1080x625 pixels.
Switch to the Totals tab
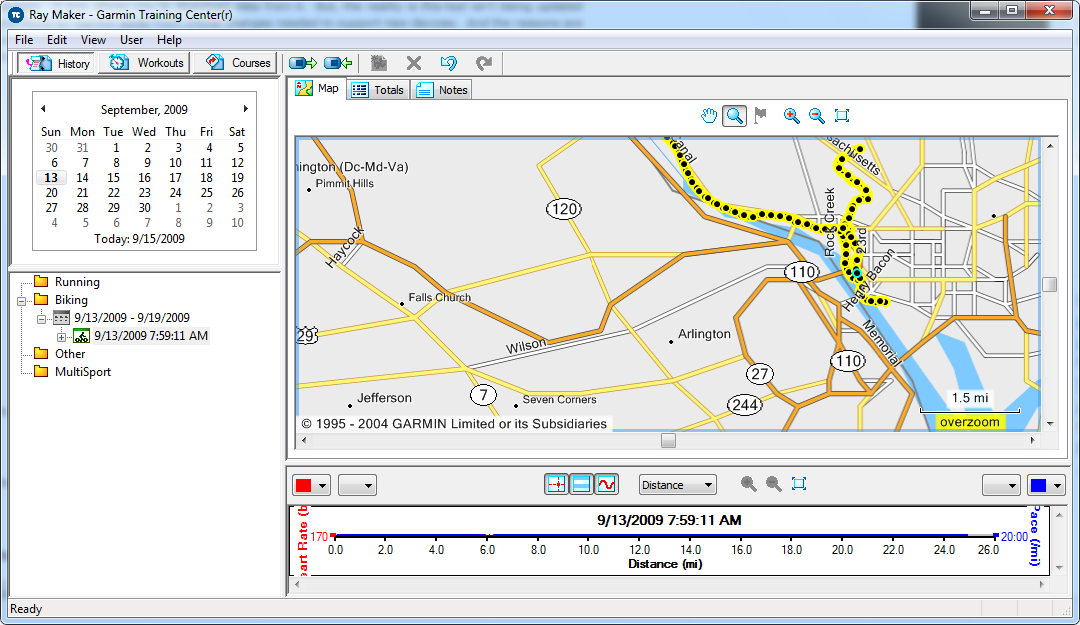(378, 90)
